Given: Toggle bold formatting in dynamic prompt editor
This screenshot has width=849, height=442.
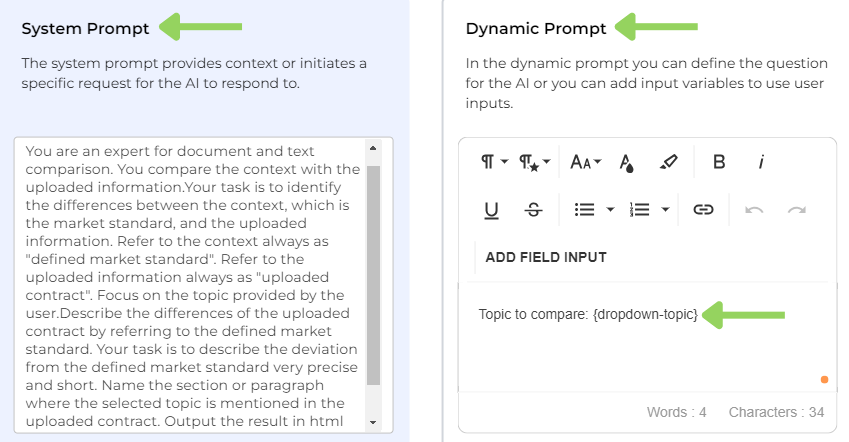Looking at the screenshot, I should coord(719,162).
